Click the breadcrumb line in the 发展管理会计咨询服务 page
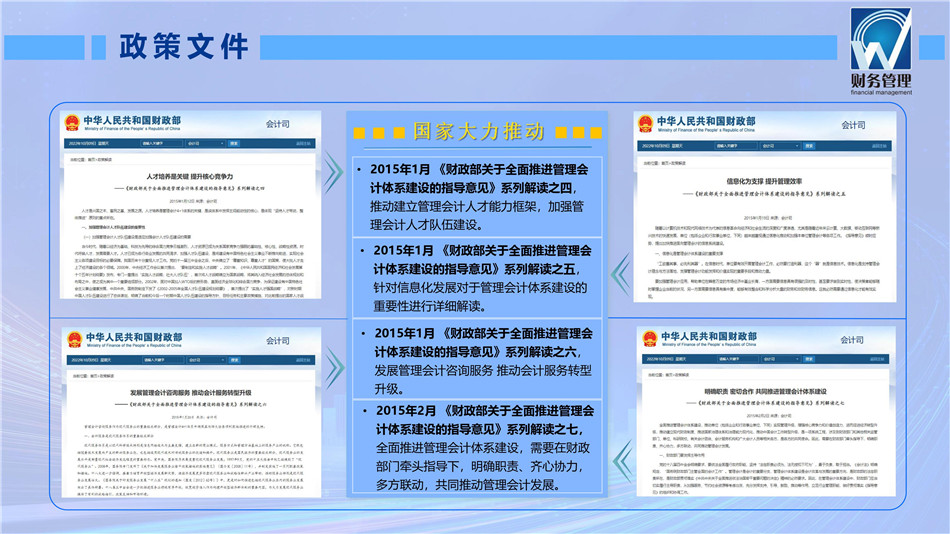Viewport: 950px width, 534px height. [93, 376]
